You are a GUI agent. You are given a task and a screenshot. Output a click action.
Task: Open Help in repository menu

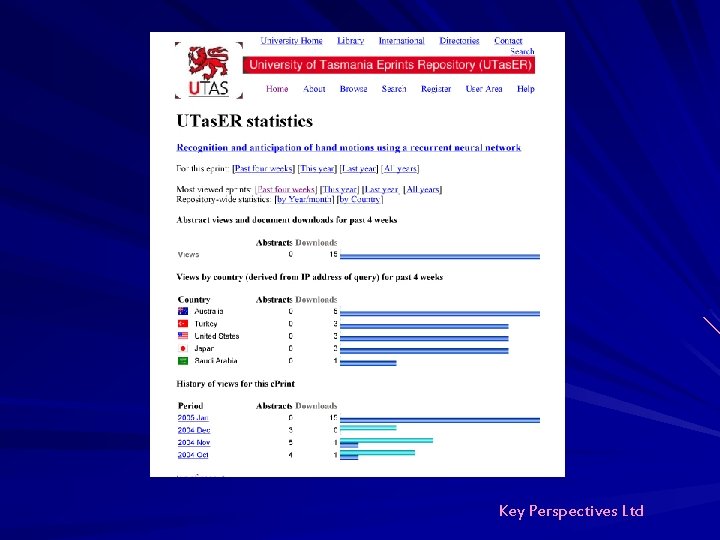point(526,89)
